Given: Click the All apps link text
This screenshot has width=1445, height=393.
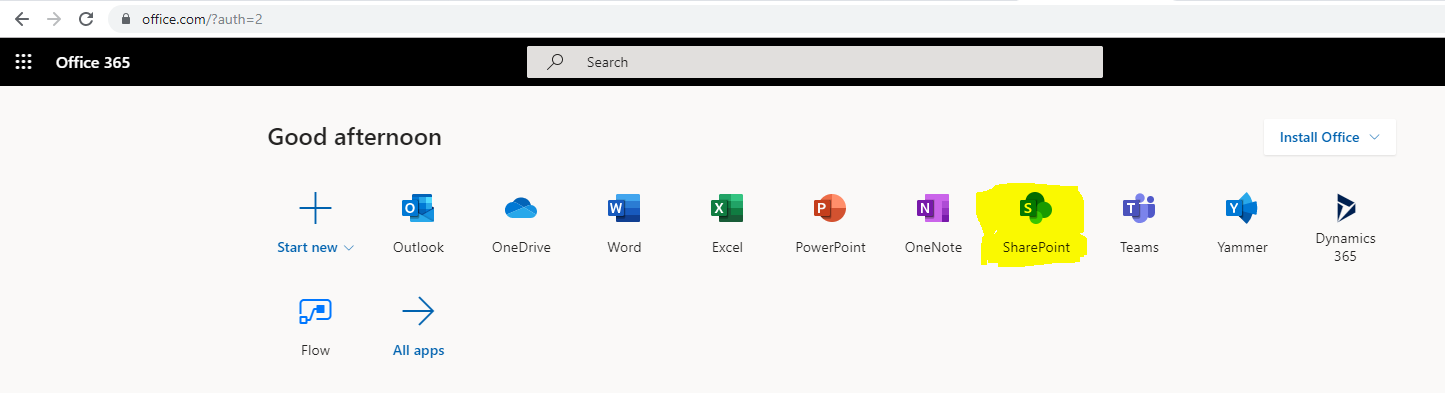Looking at the screenshot, I should click(418, 350).
